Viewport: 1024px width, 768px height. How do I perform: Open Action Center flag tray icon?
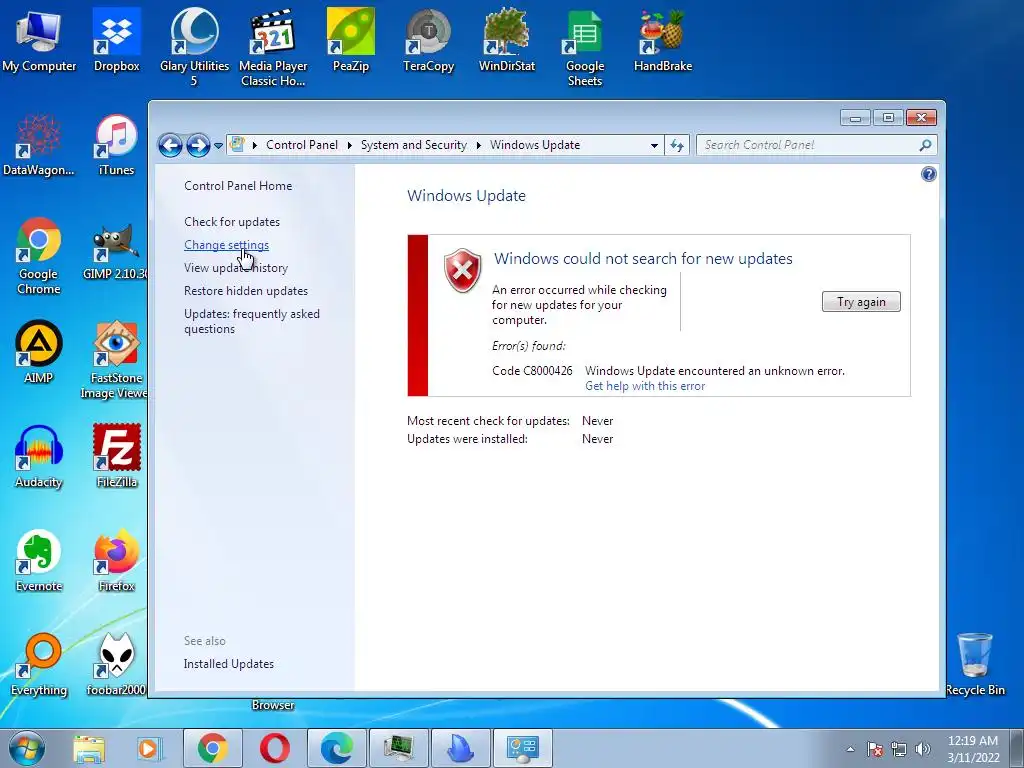(x=875, y=749)
